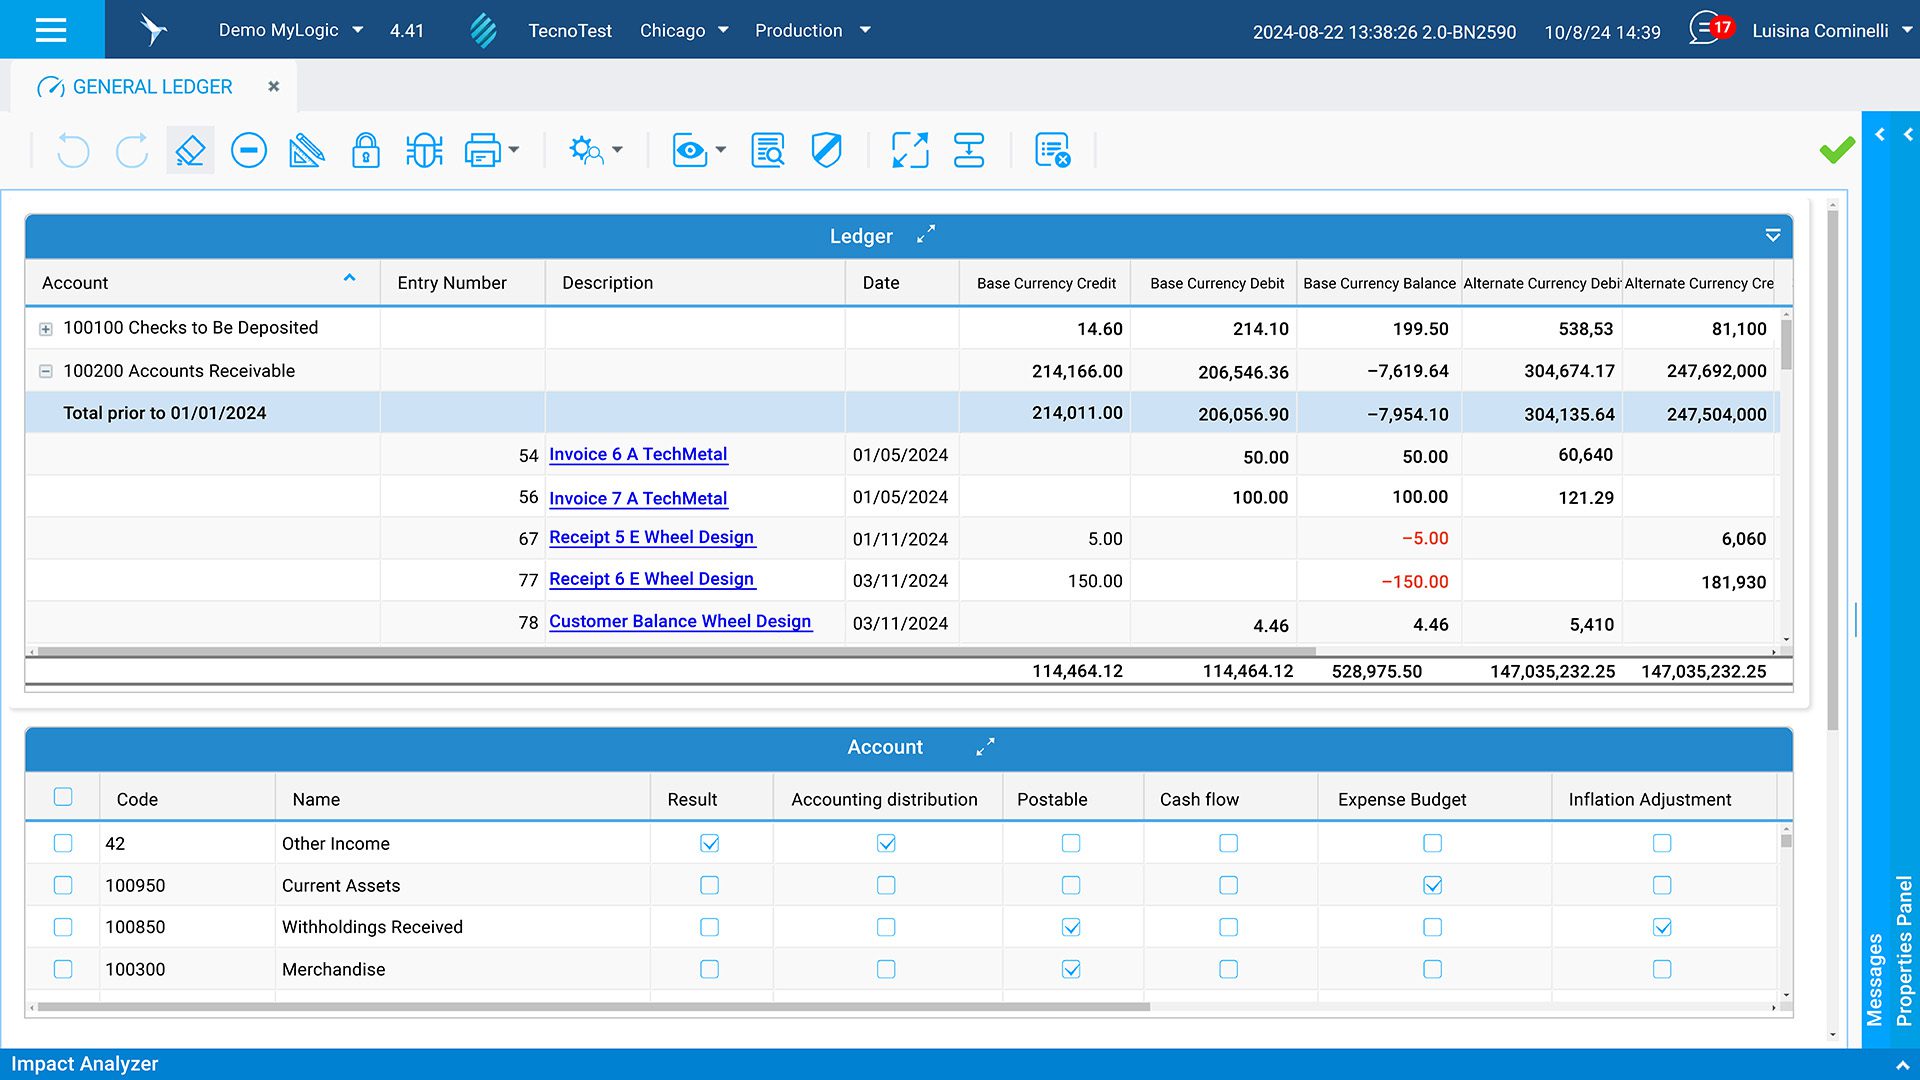
Task: Check the select-all checkbox in Account grid header
Action: (63, 797)
